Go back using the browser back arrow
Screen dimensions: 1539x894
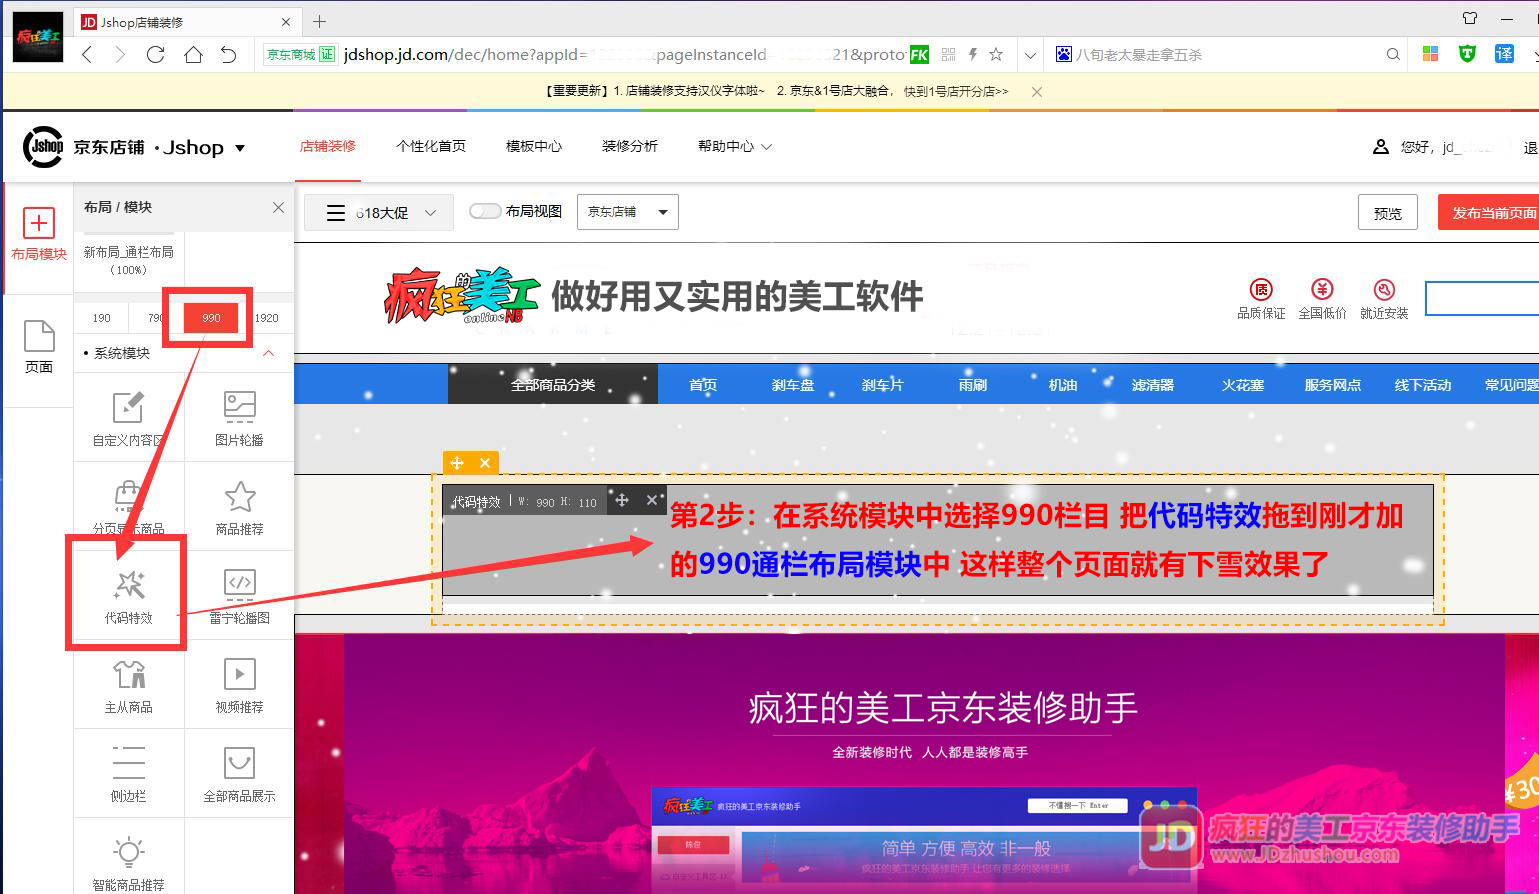(x=87, y=54)
